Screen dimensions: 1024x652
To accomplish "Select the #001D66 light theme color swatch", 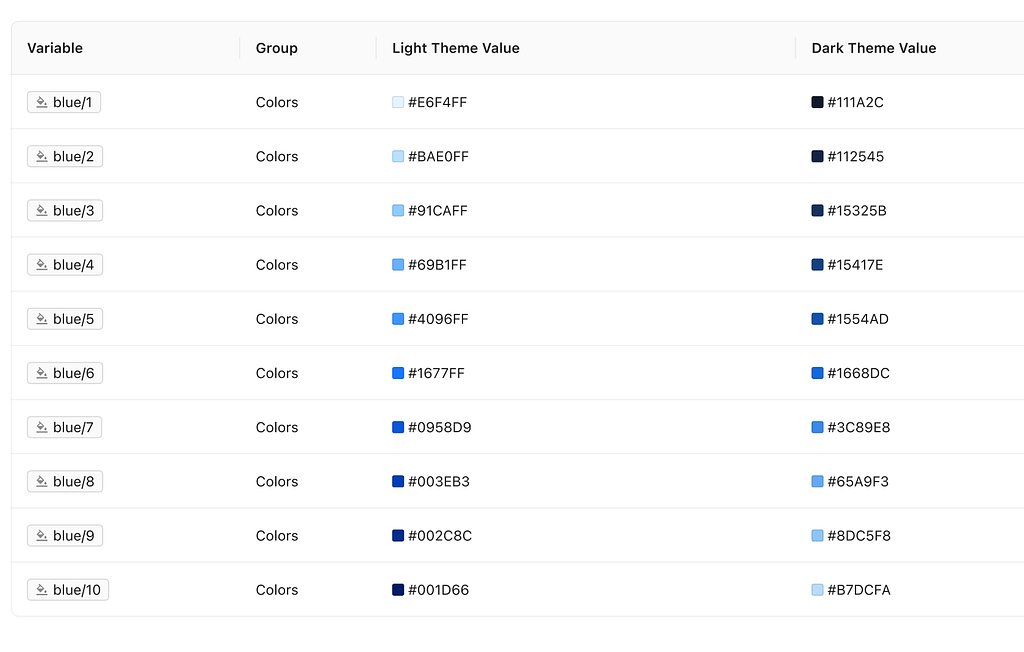I will [x=398, y=590].
